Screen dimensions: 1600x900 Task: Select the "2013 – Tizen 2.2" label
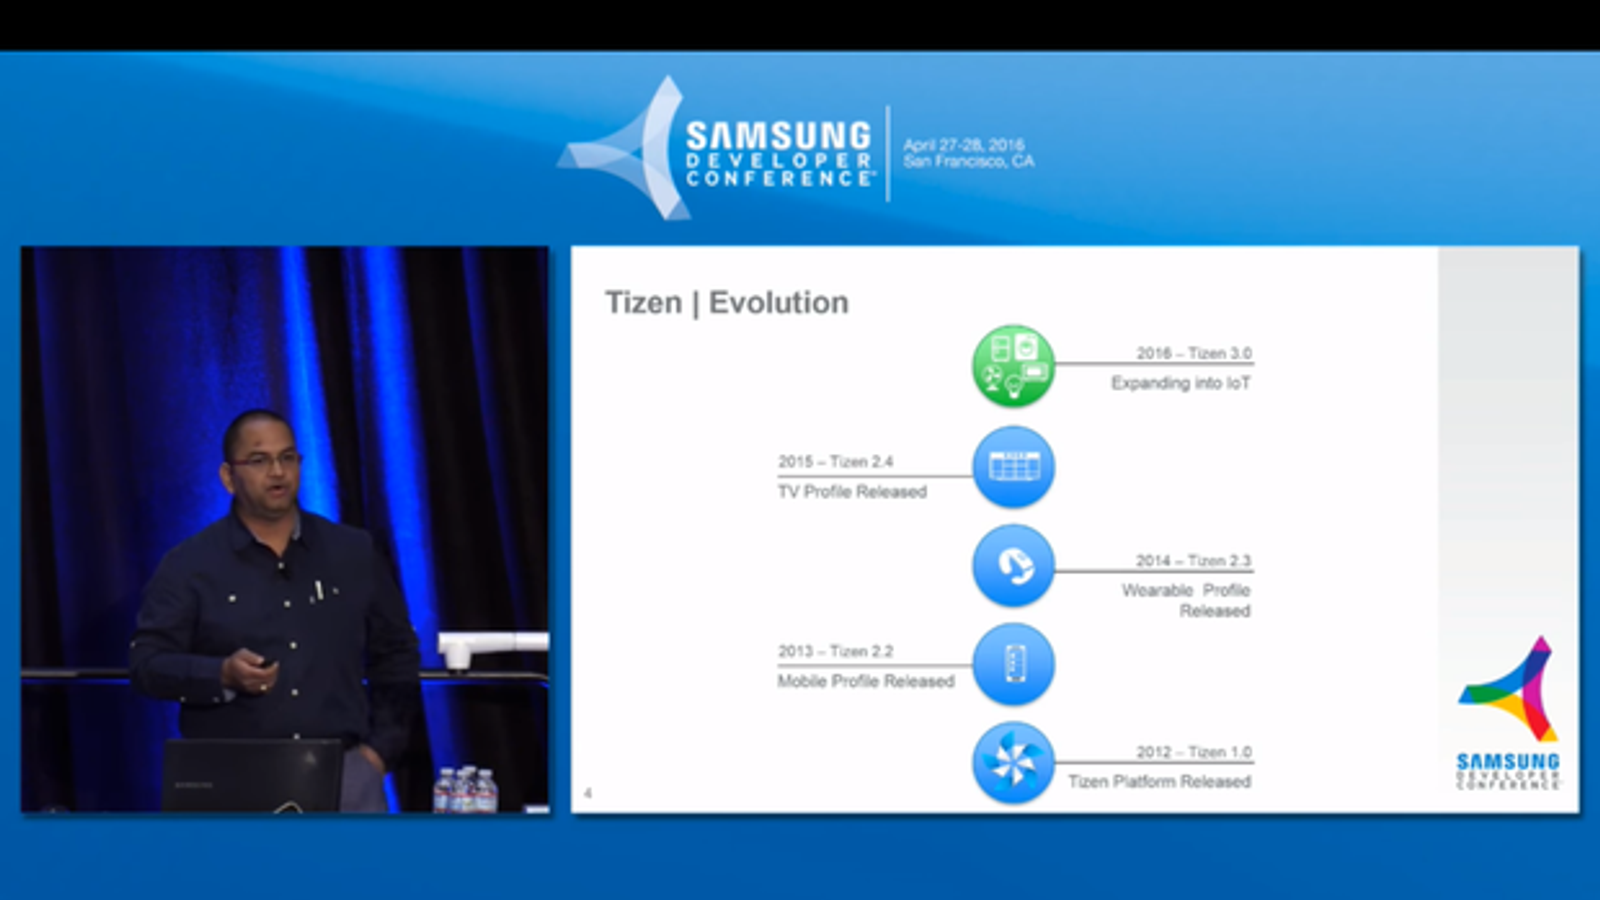pos(836,651)
